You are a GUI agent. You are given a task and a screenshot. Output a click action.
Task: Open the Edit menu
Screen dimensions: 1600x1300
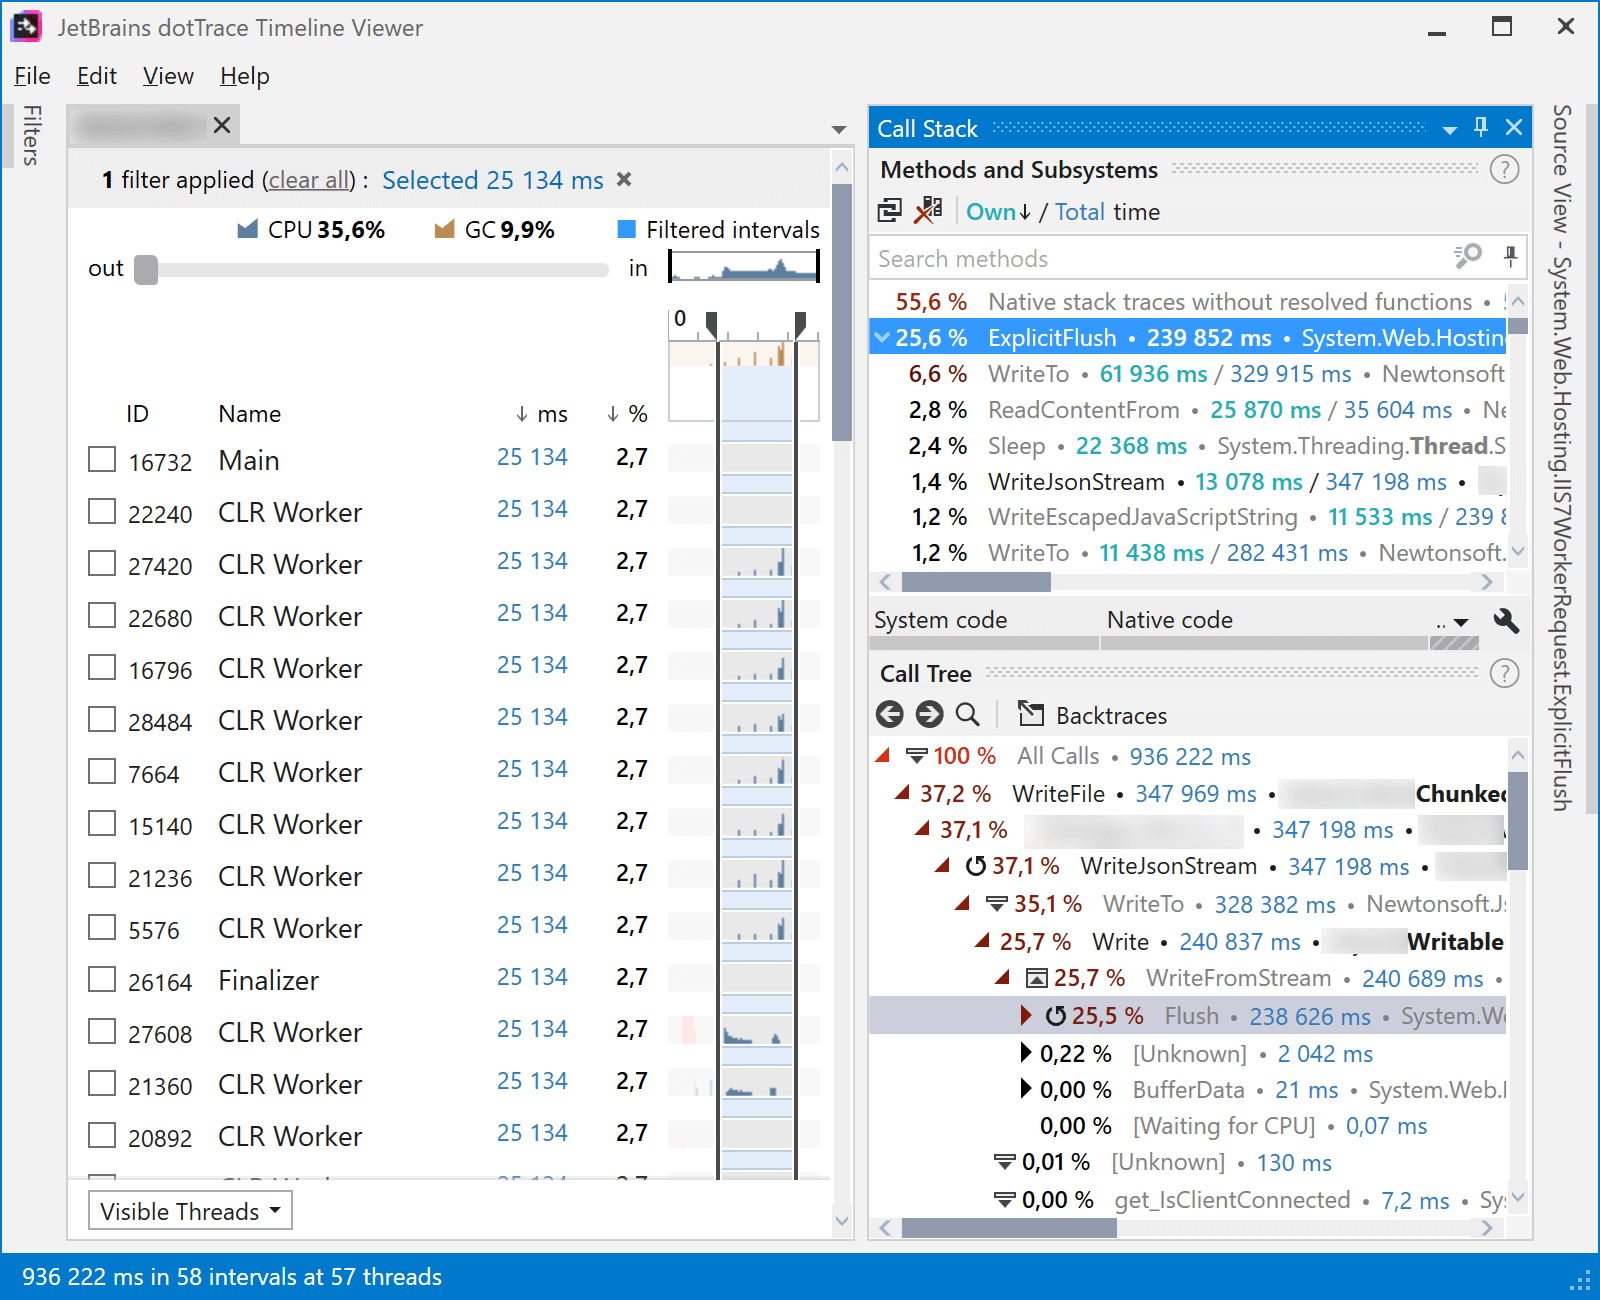tap(97, 76)
